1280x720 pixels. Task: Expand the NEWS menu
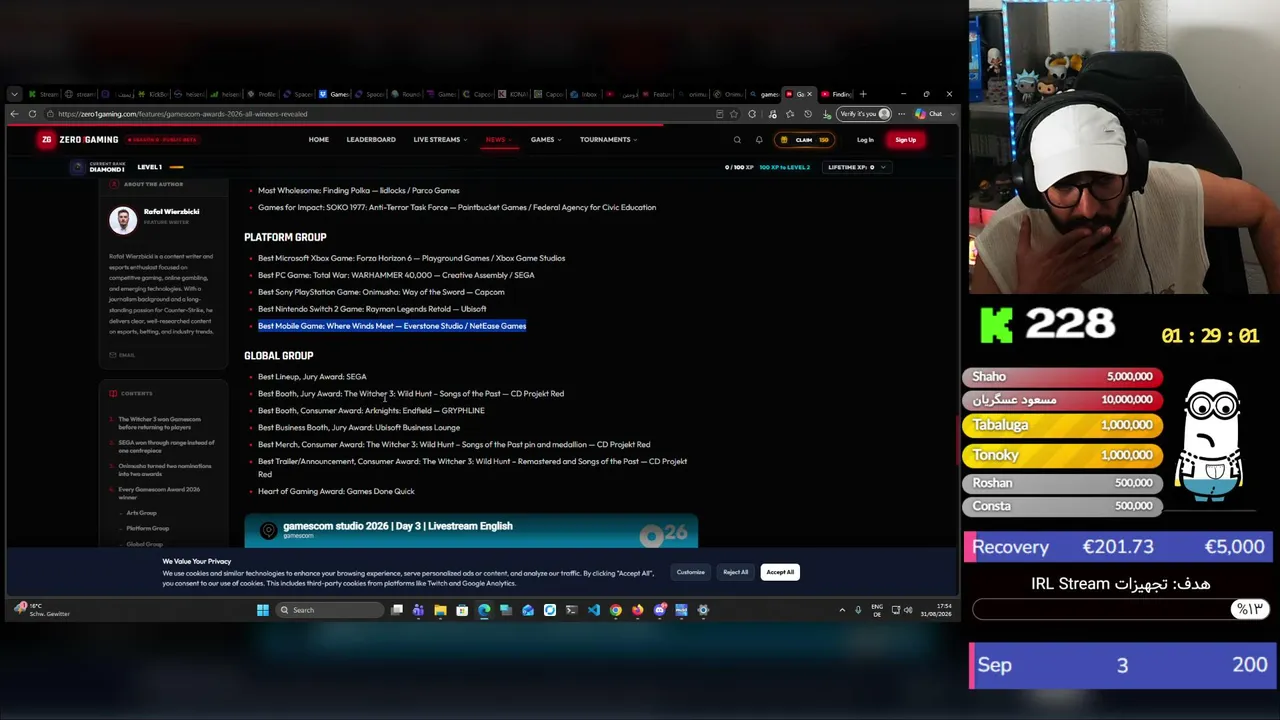tap(498, 140)
